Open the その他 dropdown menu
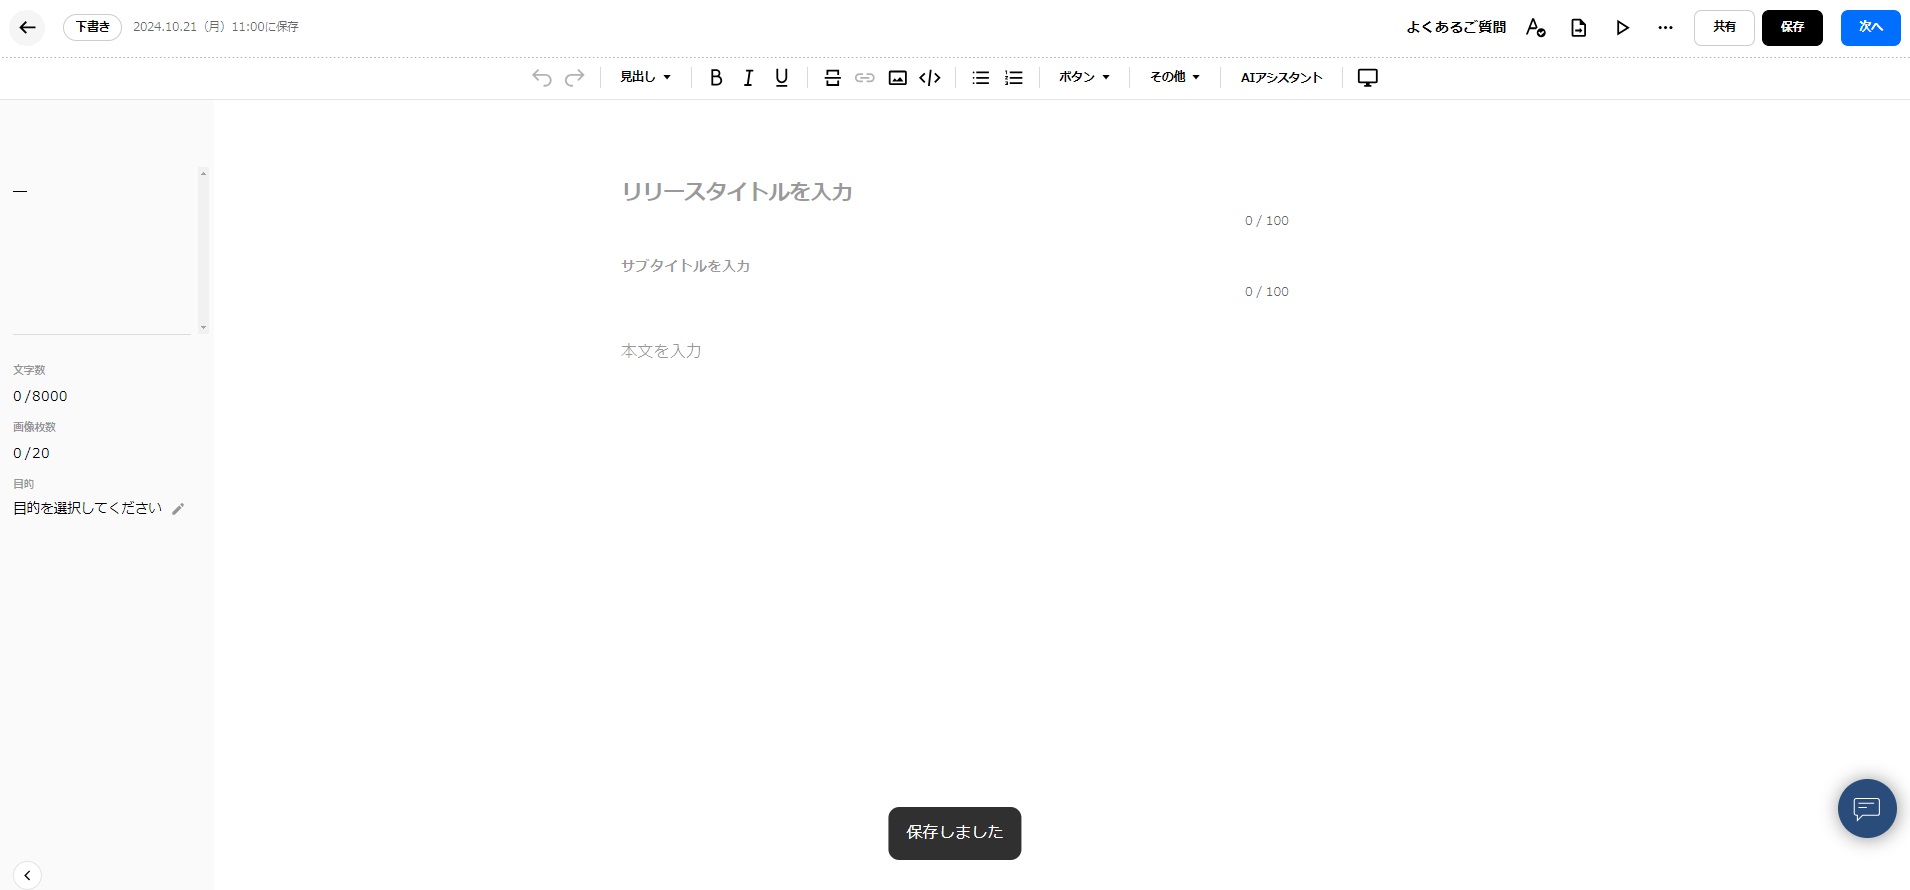The height and width of the screenshot is (890, 1910). [1175, 77]
